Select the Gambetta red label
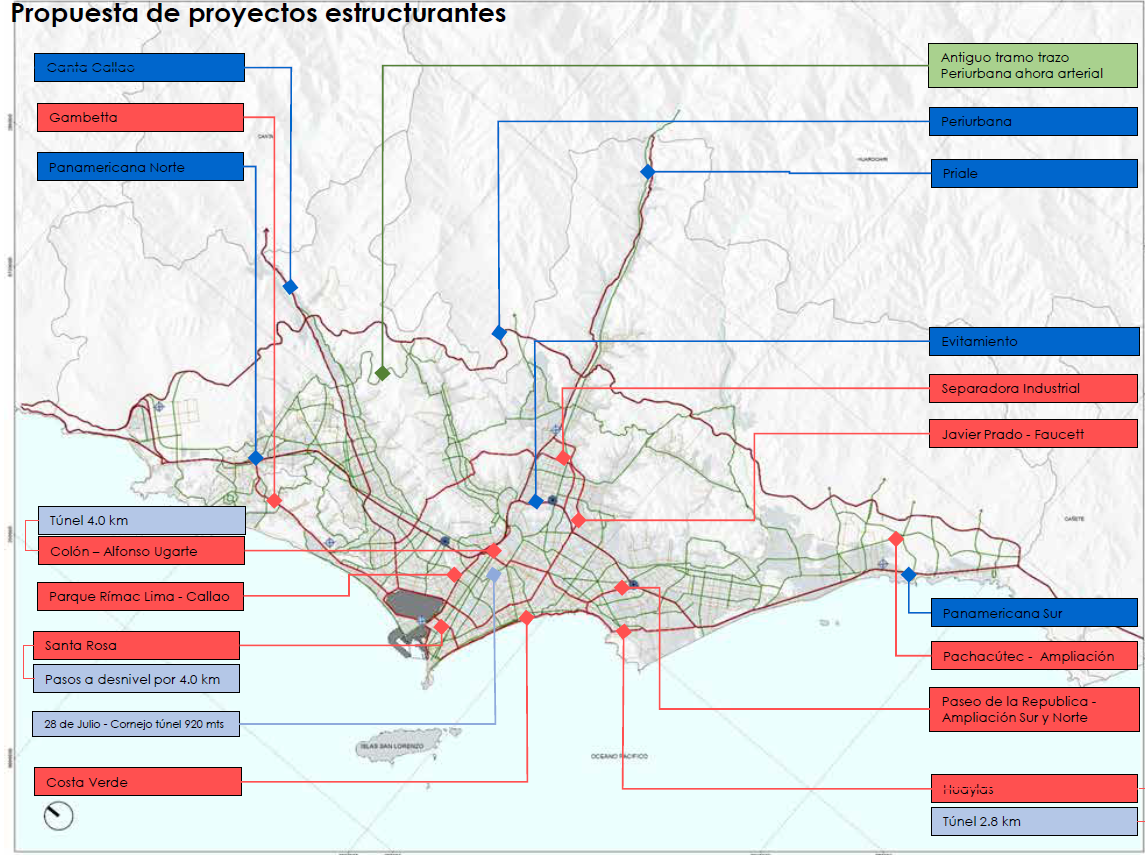The height and width of the screenshot is (855, 1145). 140,118
